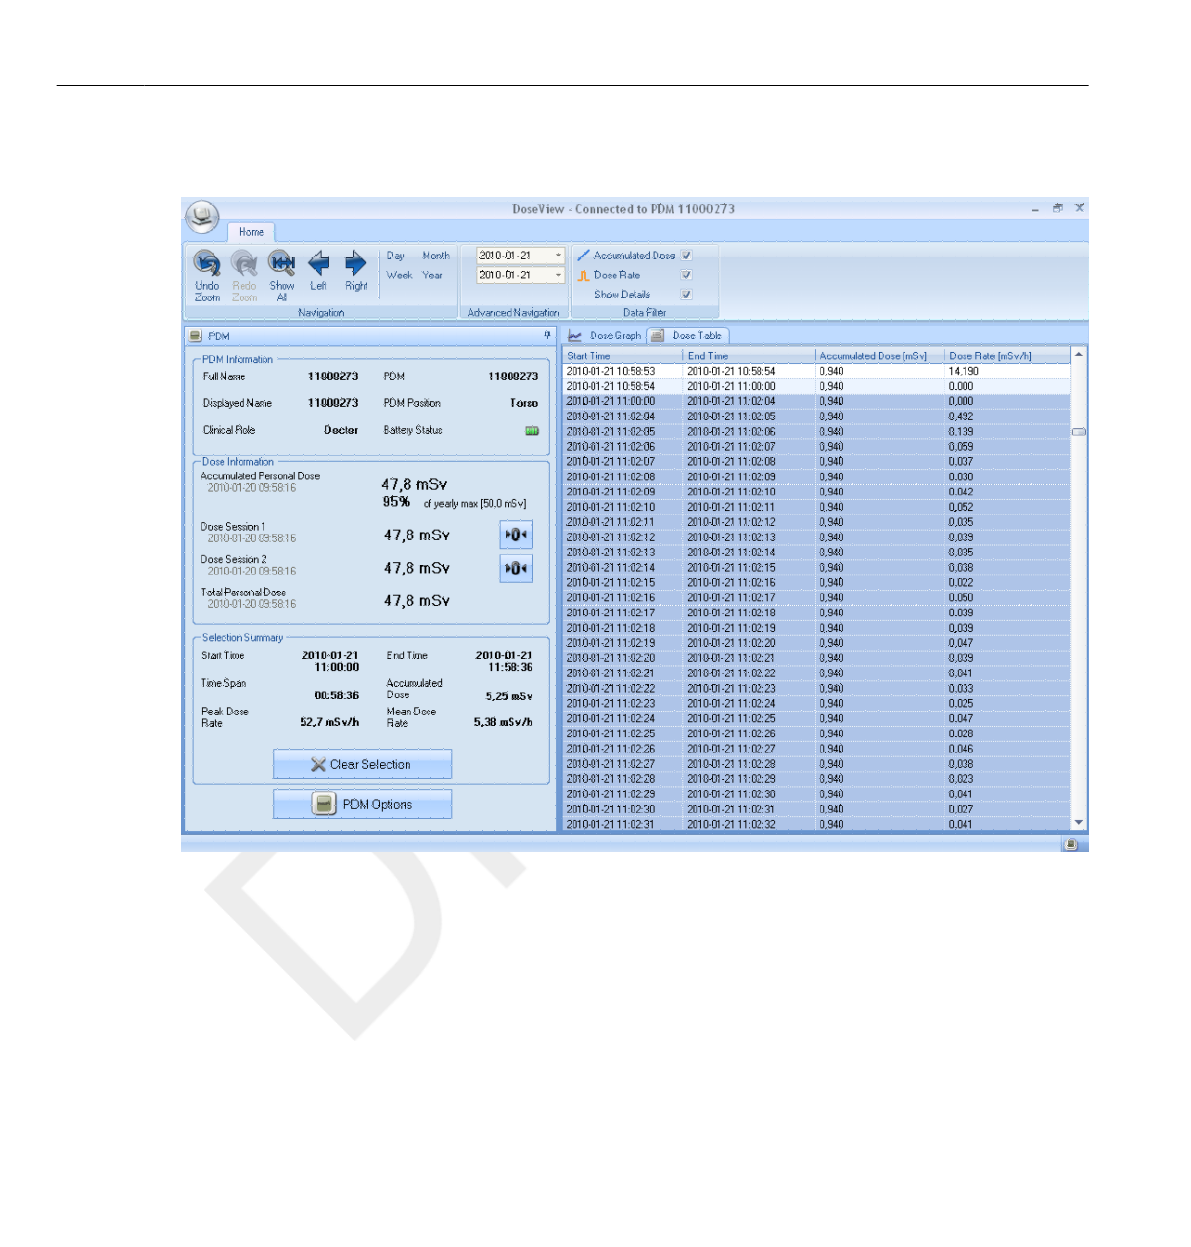1191x1247 pixels.
Task: Select the Day view option
Action: point(396,256)
